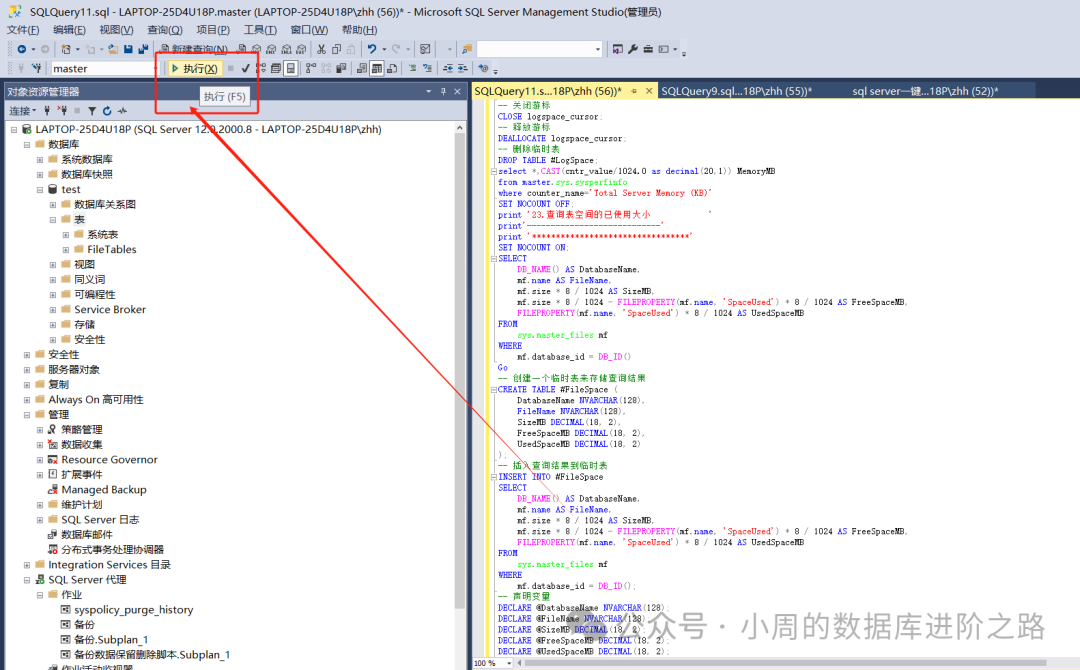The height and width of the screenshot is (670, 1080).
Task: Click the query editor horizontal scrollbar
Action: click(785, 663)
